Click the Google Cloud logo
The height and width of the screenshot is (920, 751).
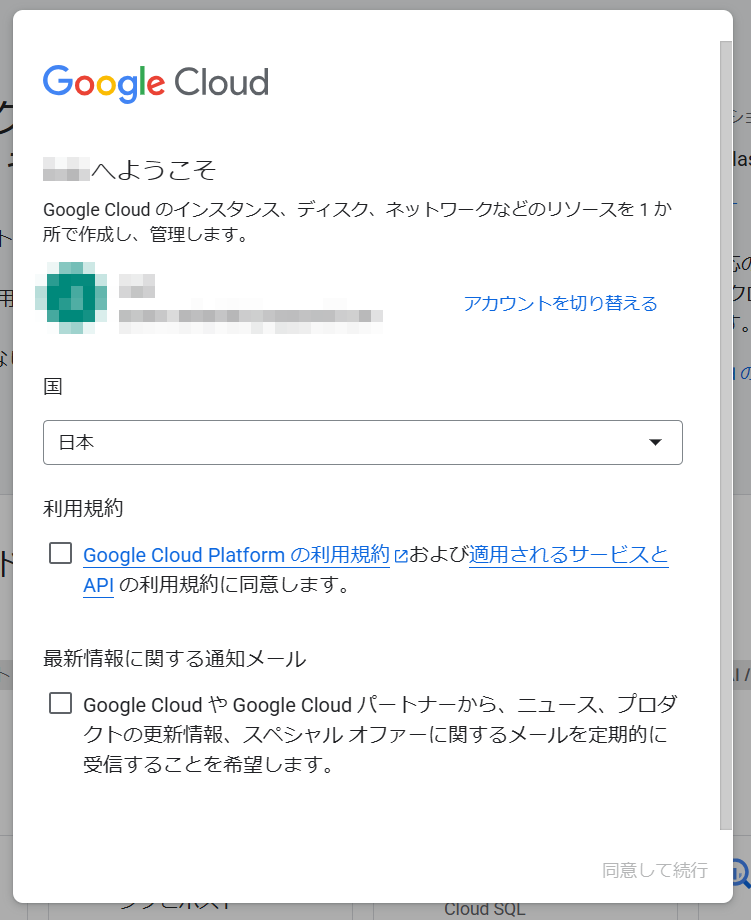click(156, 83)
